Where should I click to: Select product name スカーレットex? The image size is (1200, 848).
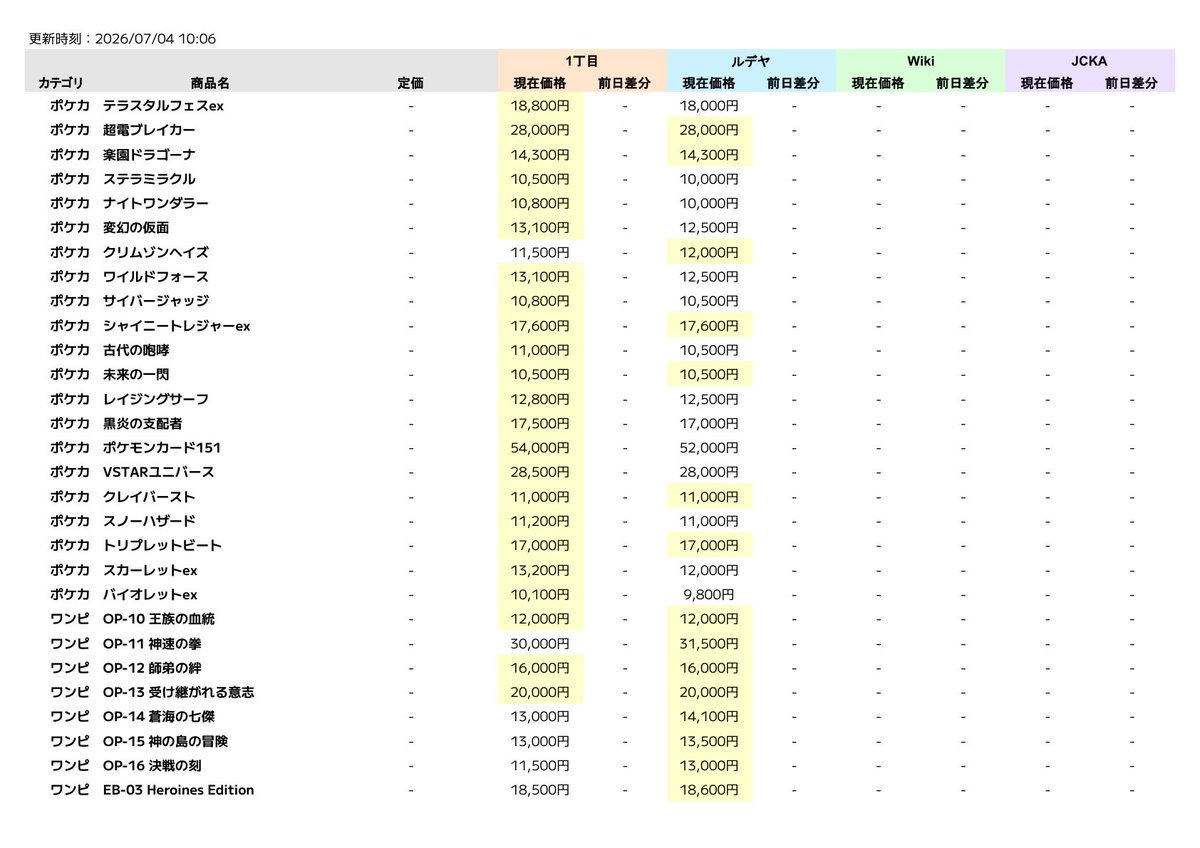click(150, 570)
